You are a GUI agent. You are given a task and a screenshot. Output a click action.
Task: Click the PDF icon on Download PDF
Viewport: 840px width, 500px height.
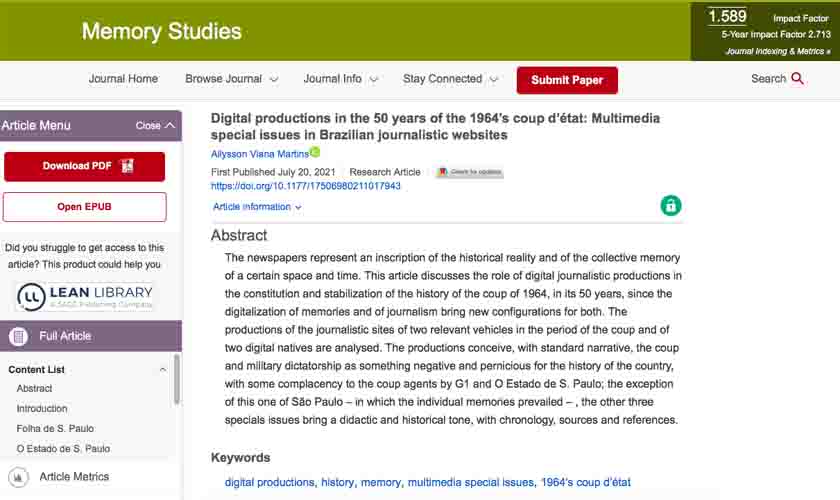[127, 166]
